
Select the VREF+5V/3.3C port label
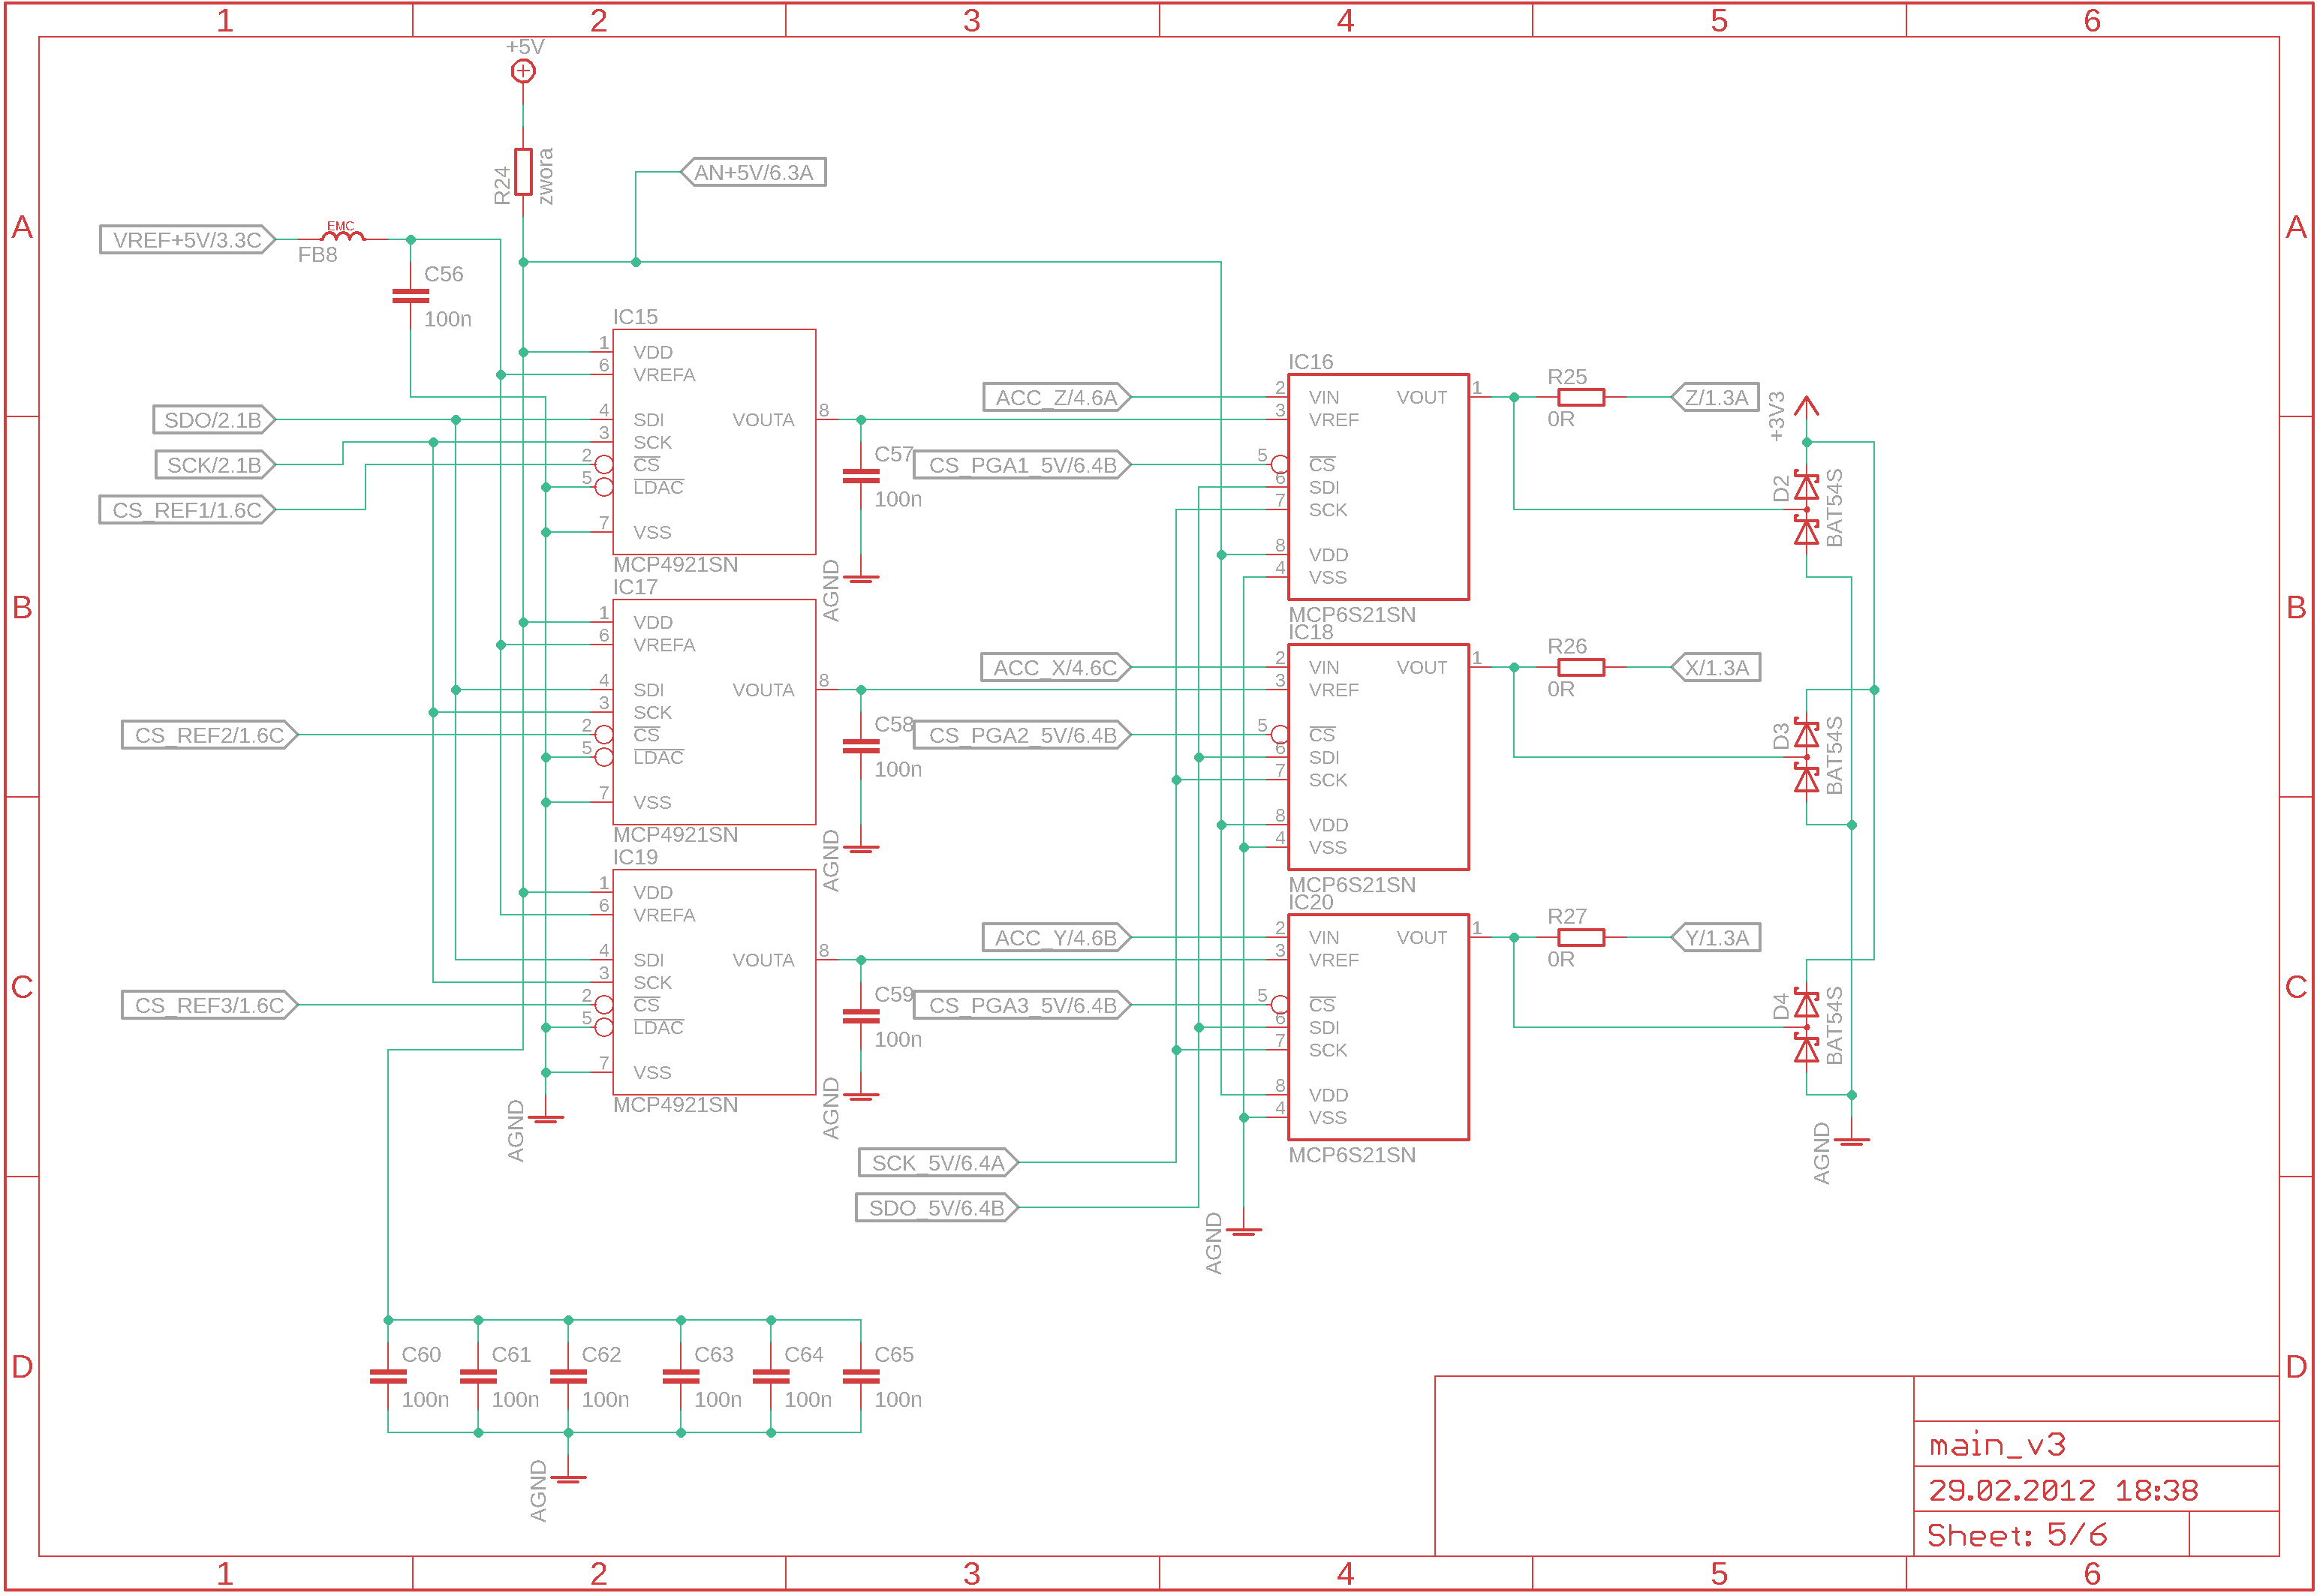tap(186, 240)
